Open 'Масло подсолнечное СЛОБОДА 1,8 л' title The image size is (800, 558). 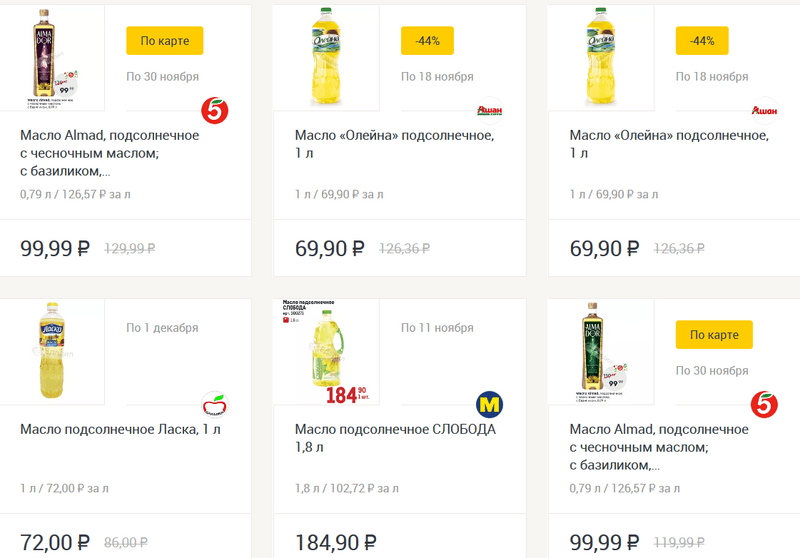click(x=395, y=438)
